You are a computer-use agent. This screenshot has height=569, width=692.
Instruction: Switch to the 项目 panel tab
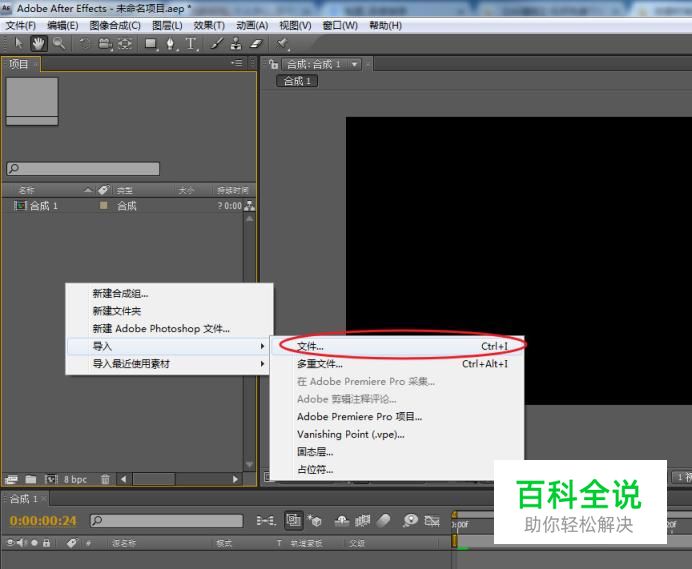(x=19, y=64)
